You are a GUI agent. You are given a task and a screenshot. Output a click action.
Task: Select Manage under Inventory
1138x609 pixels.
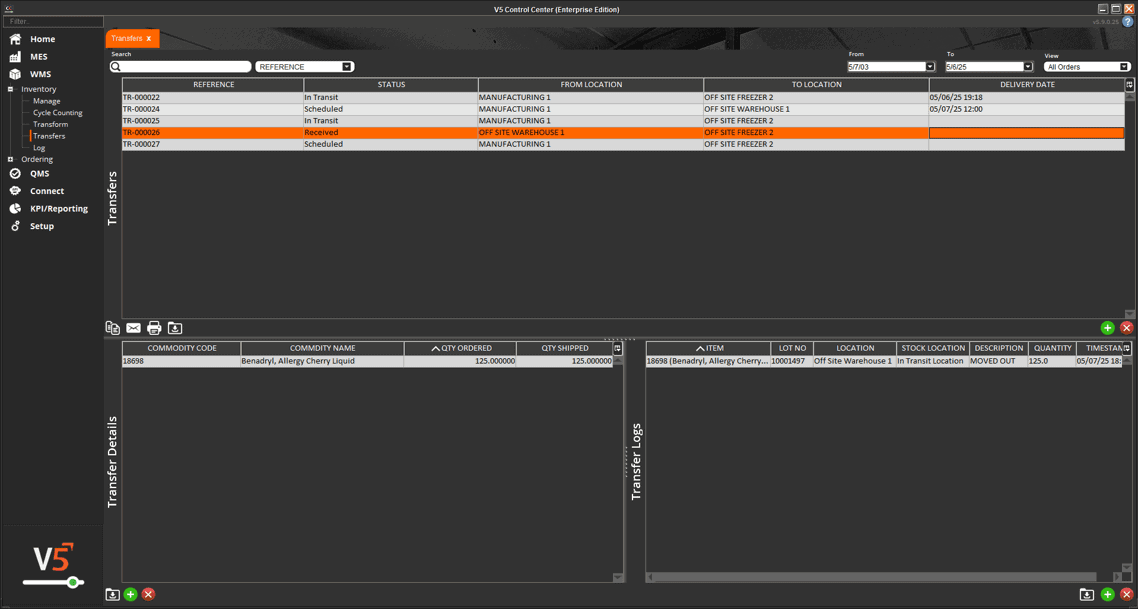pyautogui.click(x=46, y=101)
